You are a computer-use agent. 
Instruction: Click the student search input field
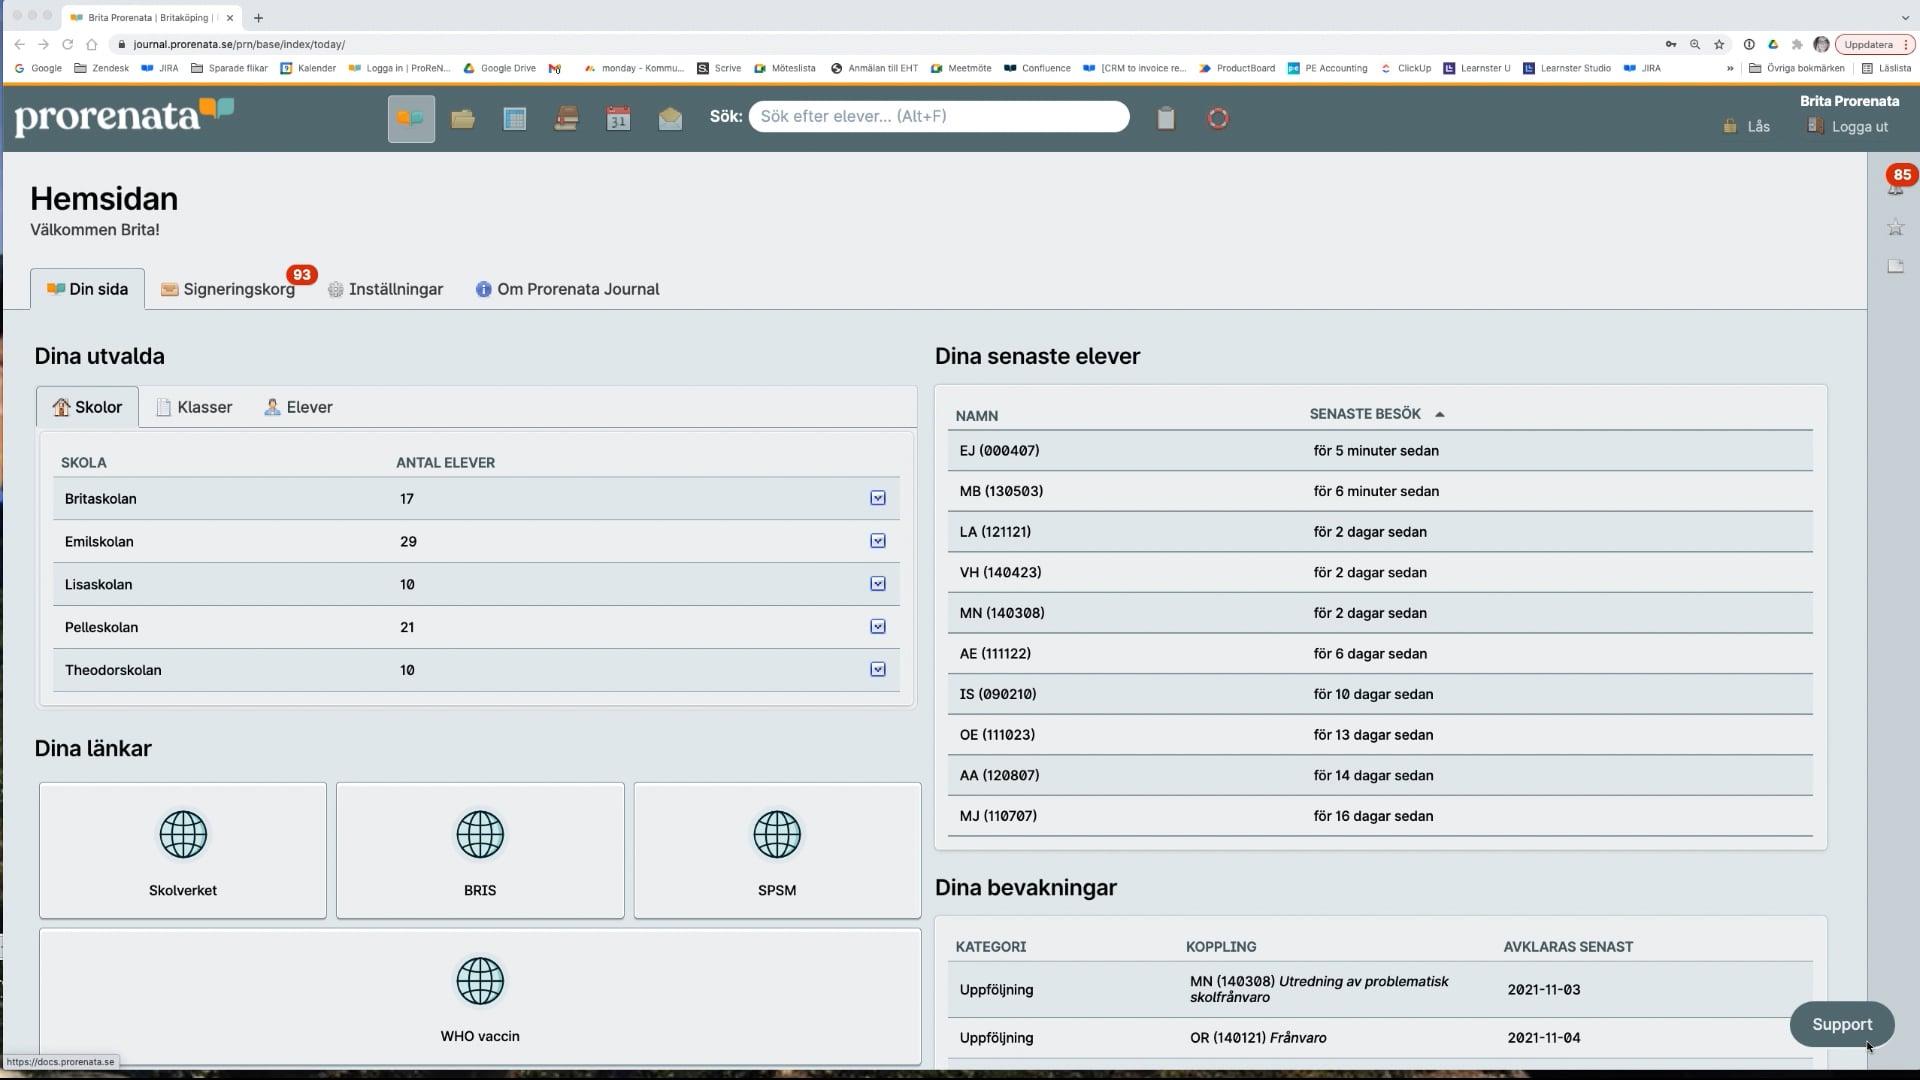938,116
